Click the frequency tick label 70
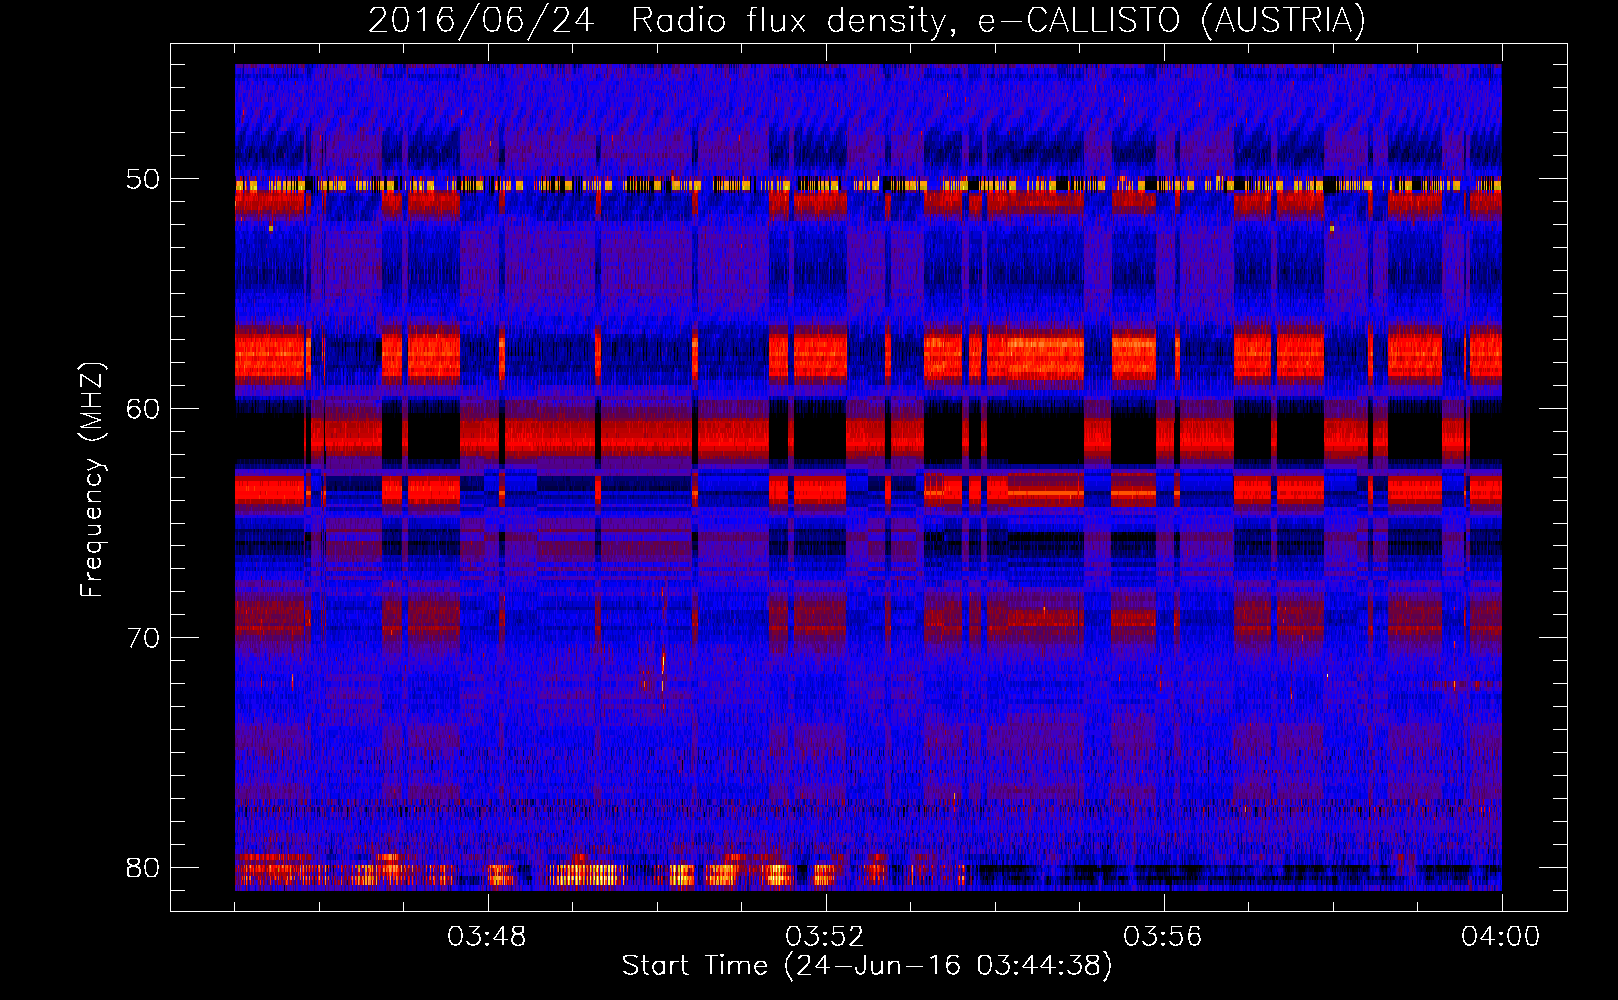This screenshot has height=1000, width=1618. click(143, 638)
